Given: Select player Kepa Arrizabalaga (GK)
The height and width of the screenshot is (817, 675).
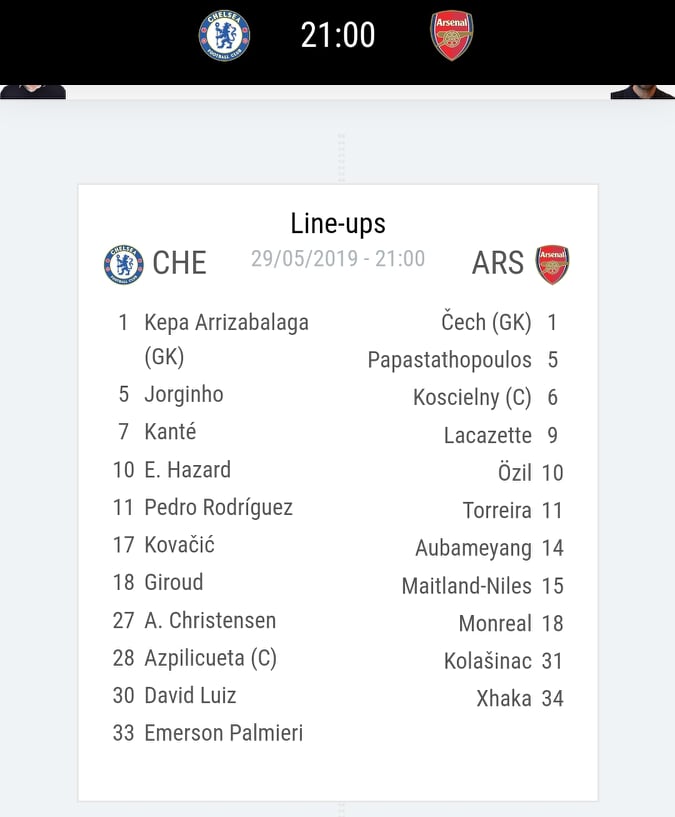Looking at the screenshot, I should (226, 340).
